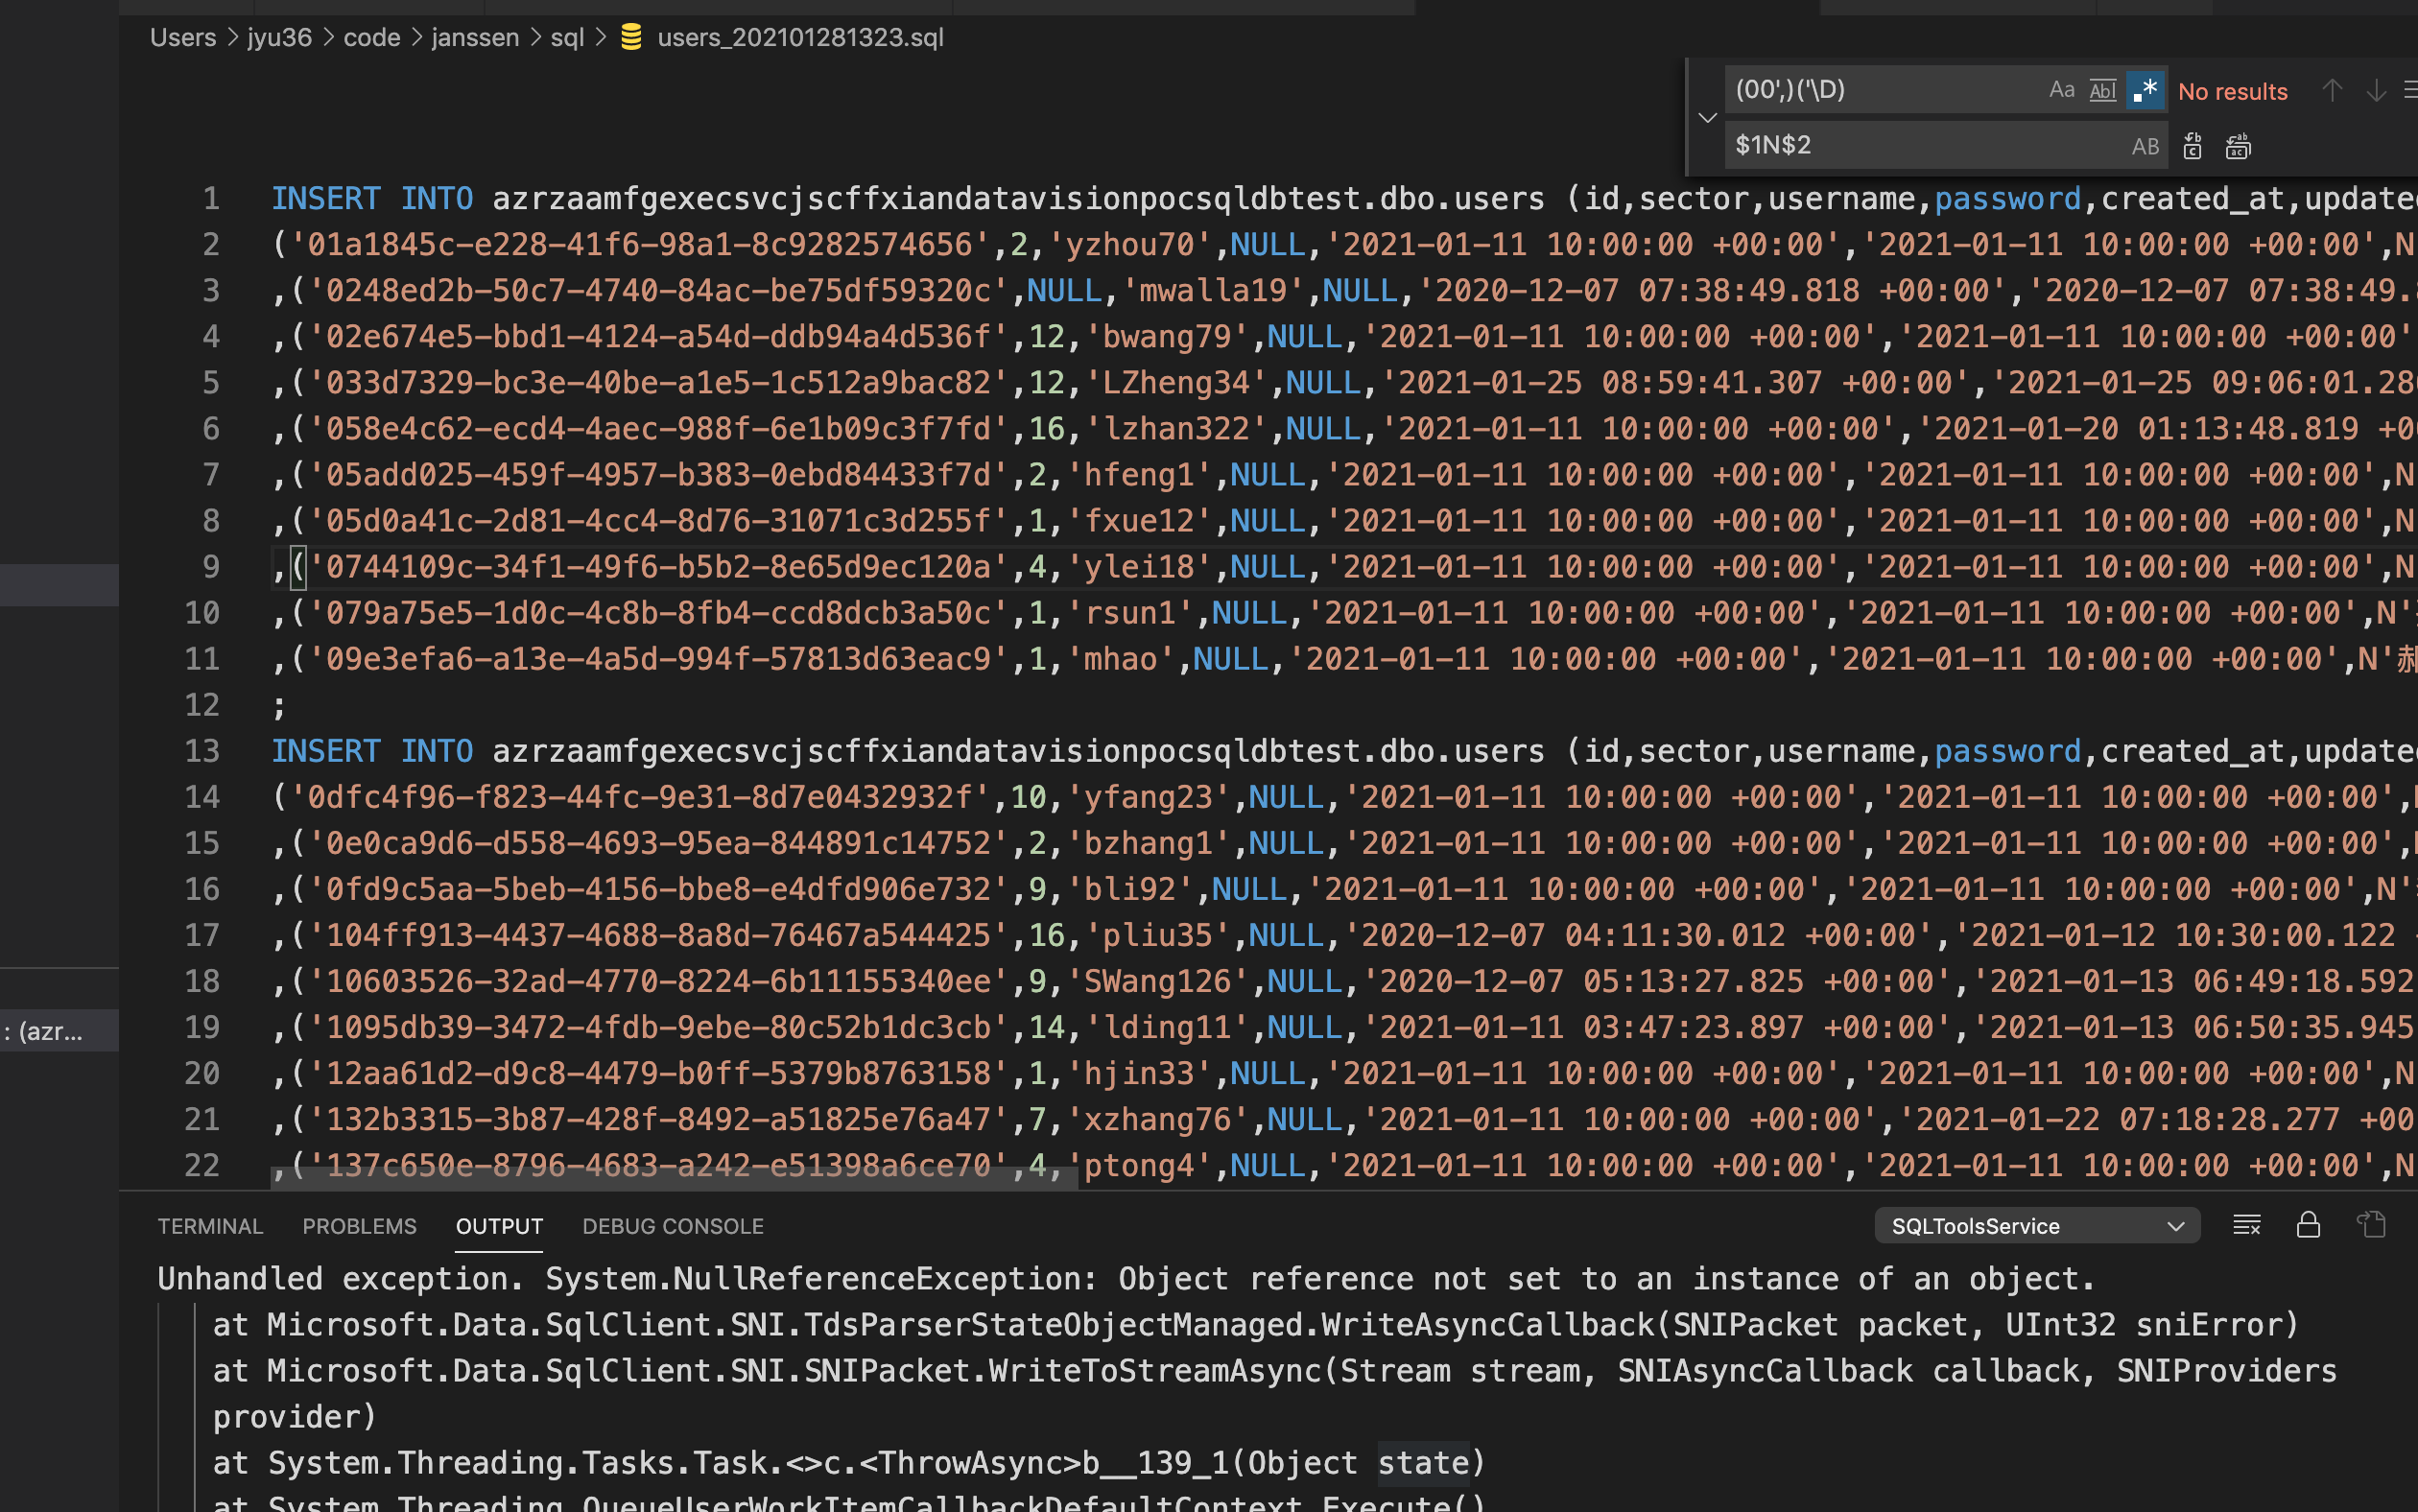Click the Replace single match icon
The width and height of the screenshot is (2418, 1512).
pos(2192,146)
